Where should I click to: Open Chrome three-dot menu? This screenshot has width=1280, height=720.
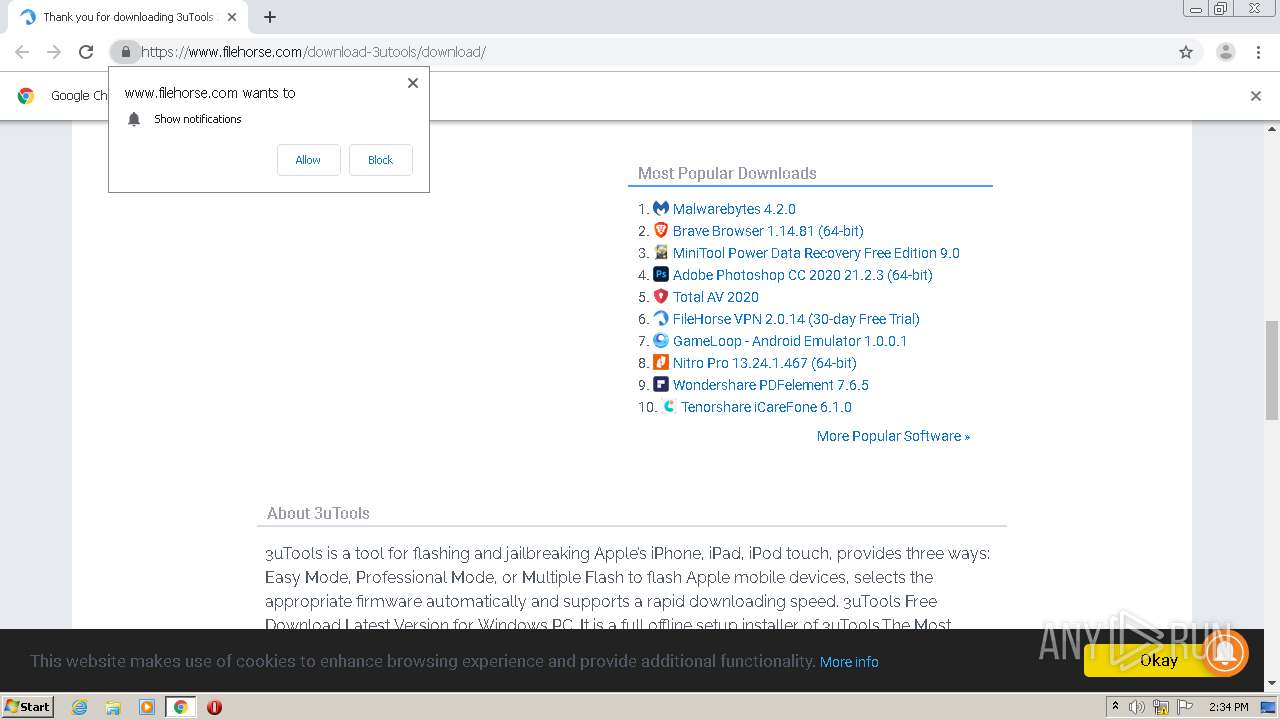coord(1258,52)
